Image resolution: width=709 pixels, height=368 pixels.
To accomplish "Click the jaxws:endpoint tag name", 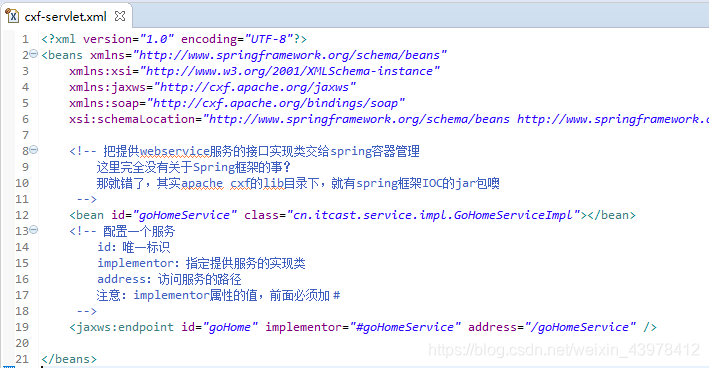I will point(125,327).
